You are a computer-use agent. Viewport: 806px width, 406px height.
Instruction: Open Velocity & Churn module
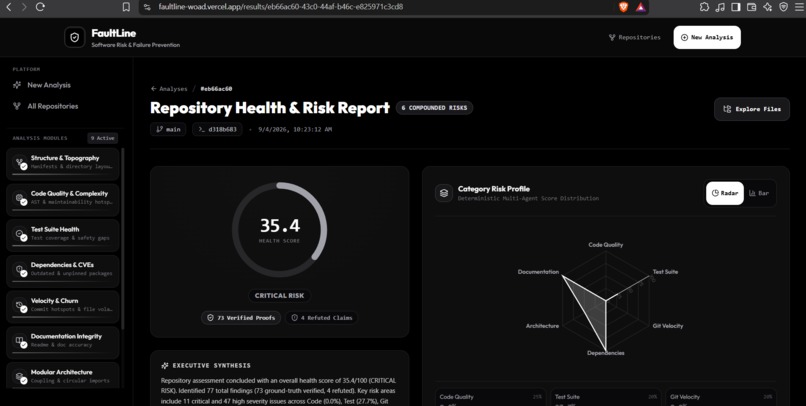63,305
